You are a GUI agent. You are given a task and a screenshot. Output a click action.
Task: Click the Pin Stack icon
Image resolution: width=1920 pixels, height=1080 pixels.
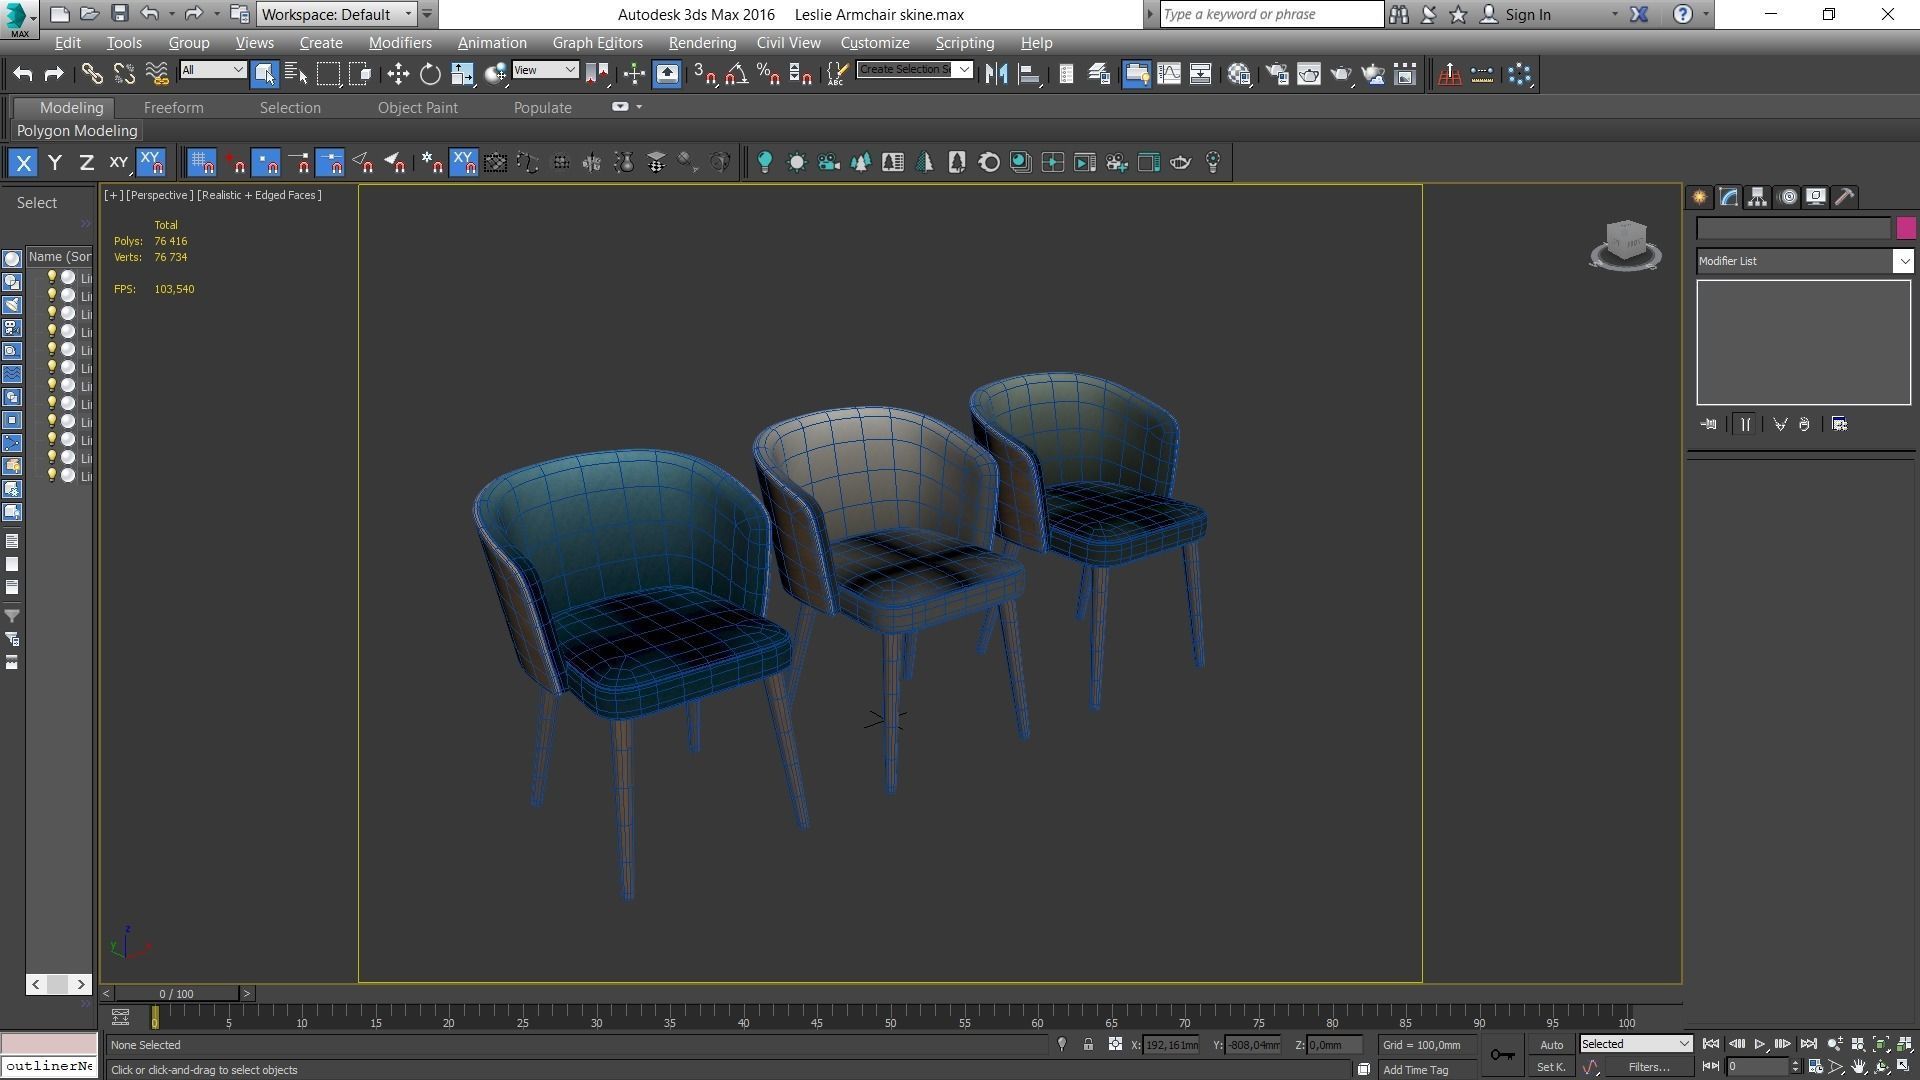pos(1708,424)
